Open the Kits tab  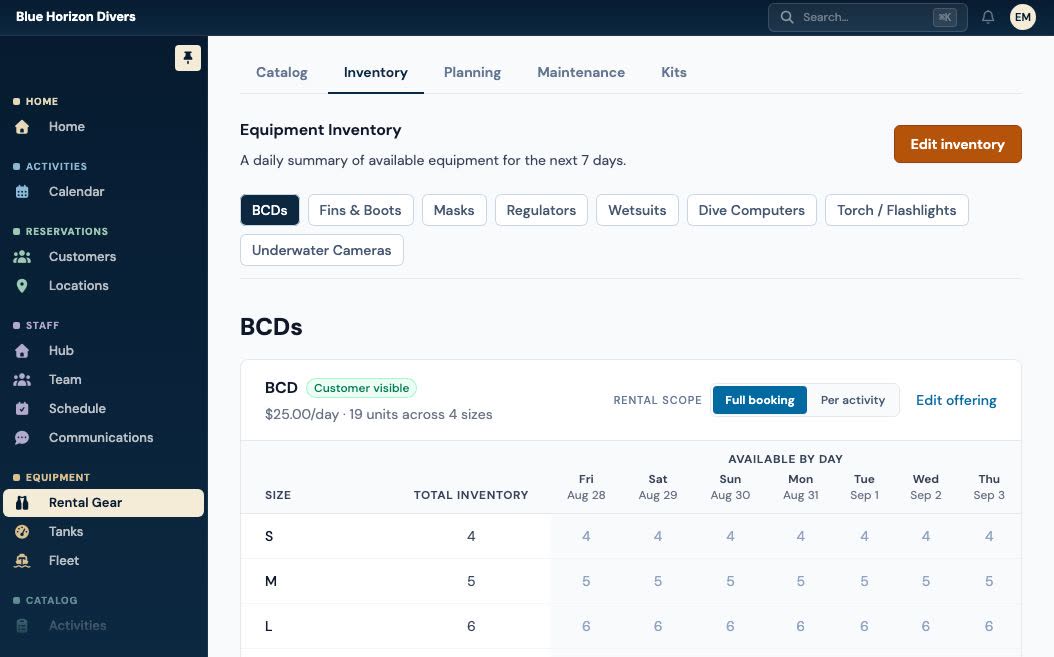[x=674, y=73]
